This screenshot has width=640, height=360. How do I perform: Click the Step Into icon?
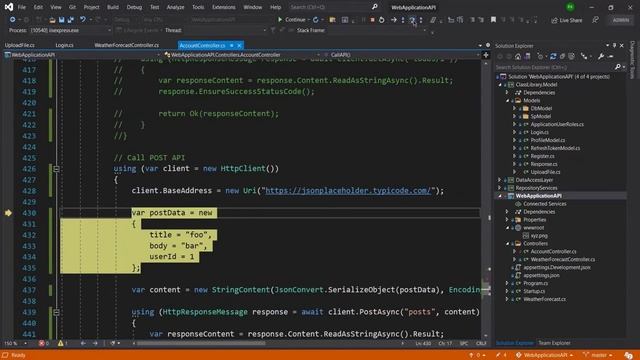click(x=403, y=20)
